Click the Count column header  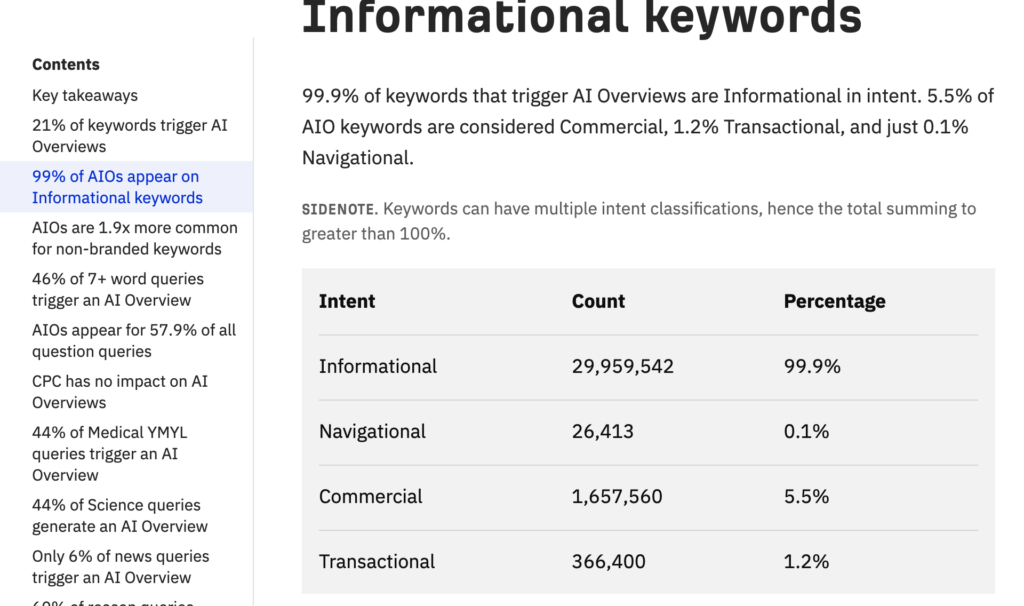pyautogui.click(x=598, y=301)
